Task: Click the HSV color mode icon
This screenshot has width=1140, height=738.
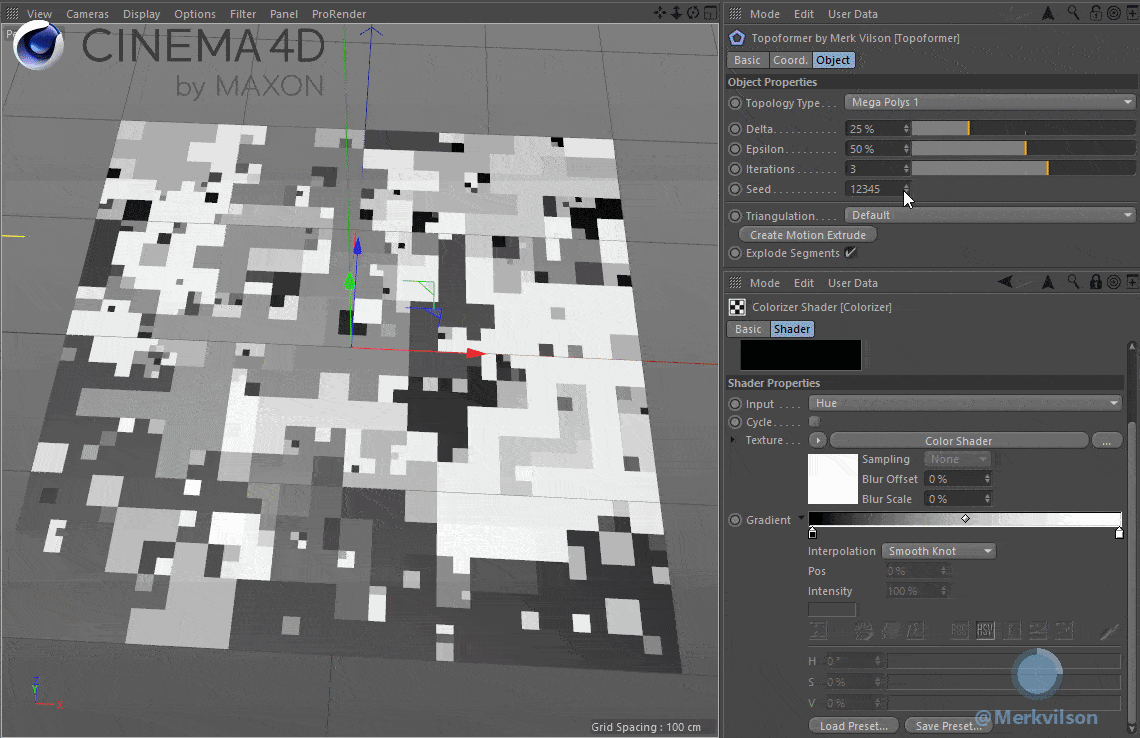Action: pos(985,631)
